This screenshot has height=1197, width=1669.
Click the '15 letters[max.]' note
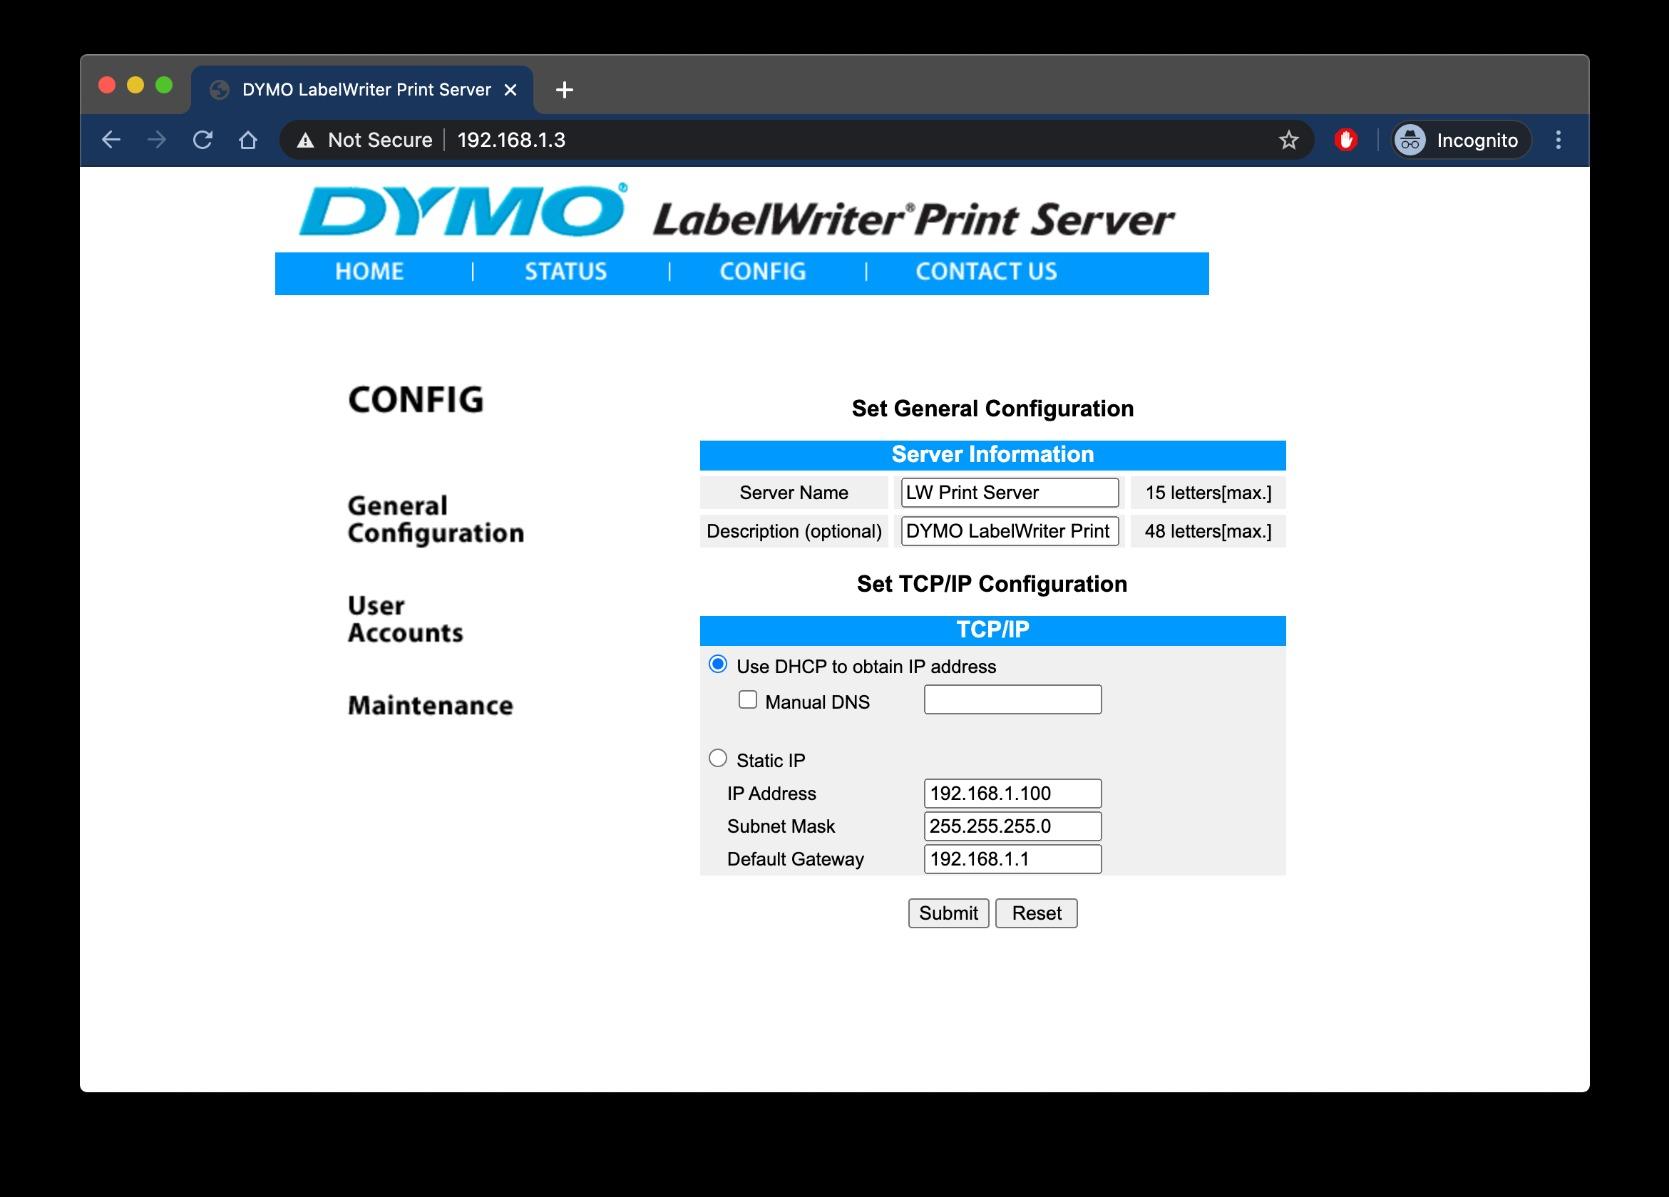click(1208, 493)
